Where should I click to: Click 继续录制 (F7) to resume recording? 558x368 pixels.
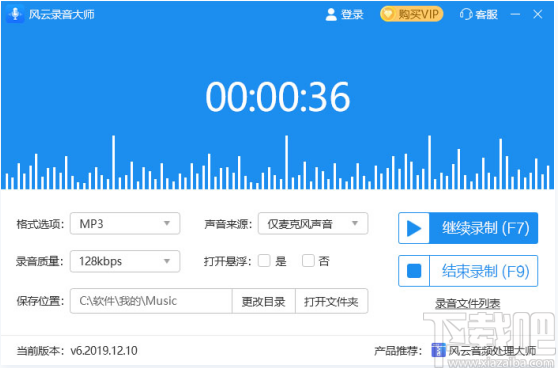[468, 228]
